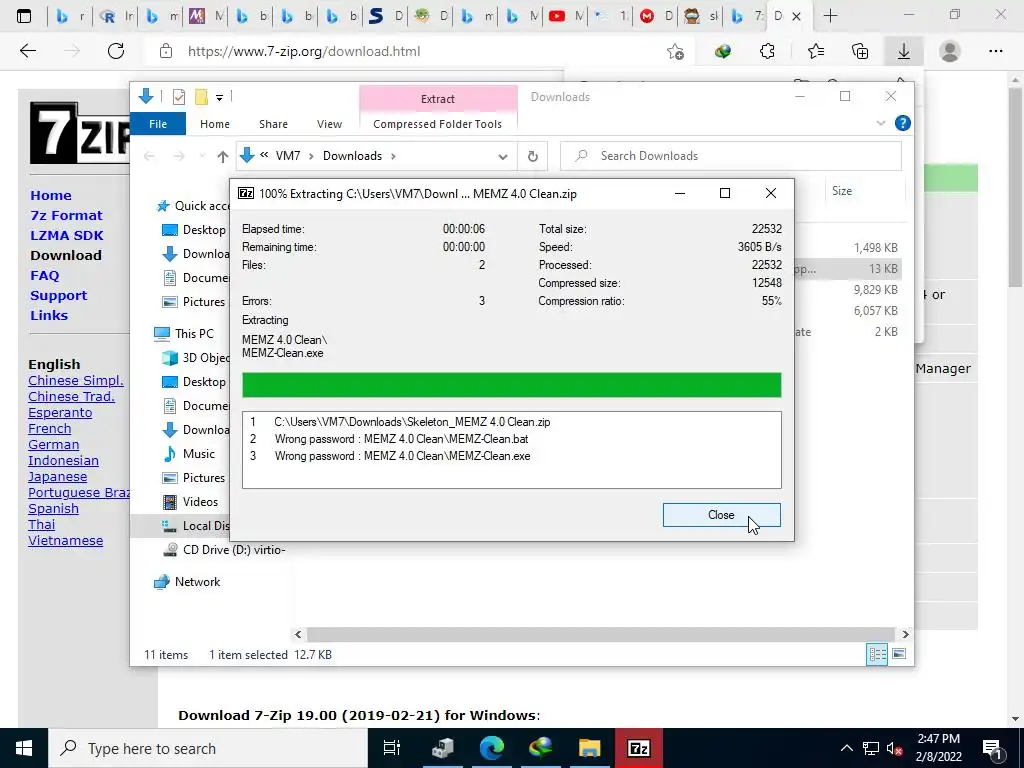Switch Explorer to details view icon
This screenshot has width=1024, height=768.
876,654
